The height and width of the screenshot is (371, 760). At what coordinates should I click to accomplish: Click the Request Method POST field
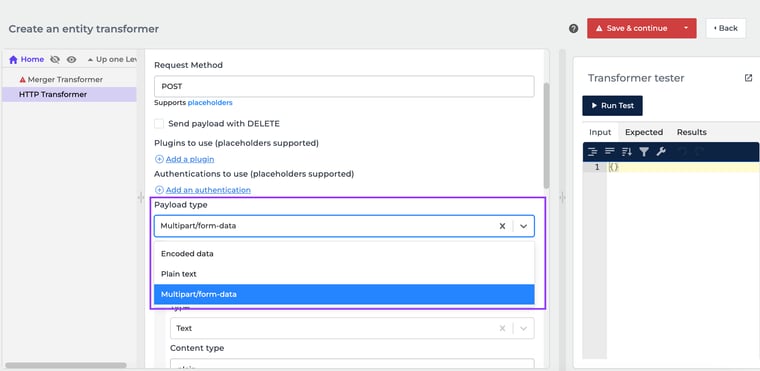coord(344,86)
